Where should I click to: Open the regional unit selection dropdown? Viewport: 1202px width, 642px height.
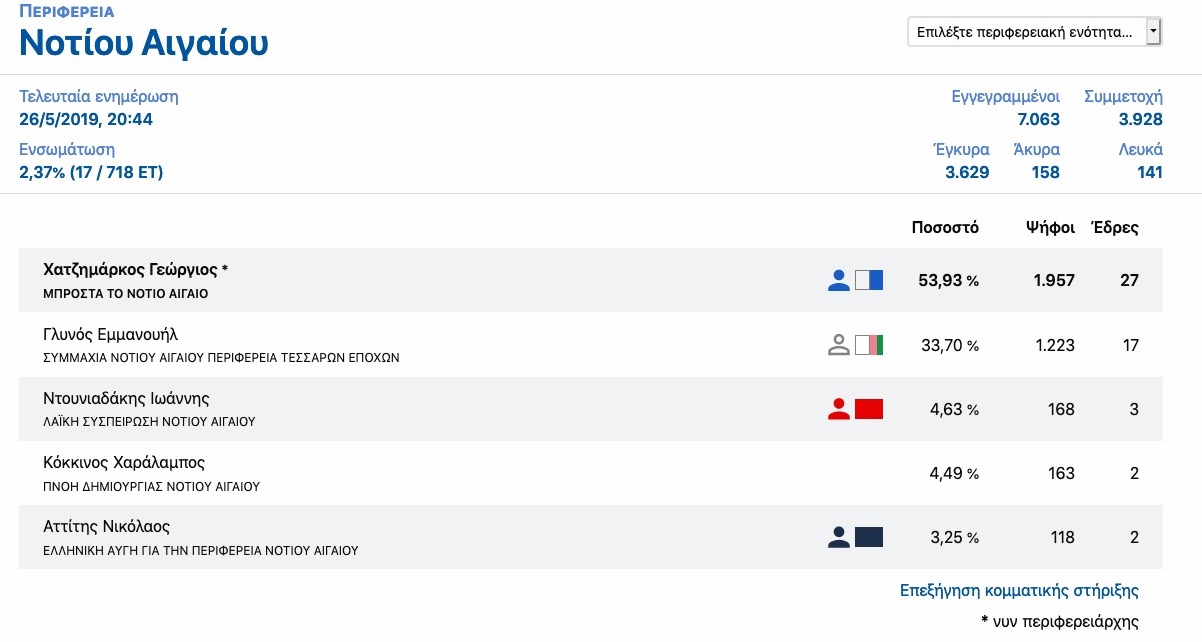tap(1034, 32)
